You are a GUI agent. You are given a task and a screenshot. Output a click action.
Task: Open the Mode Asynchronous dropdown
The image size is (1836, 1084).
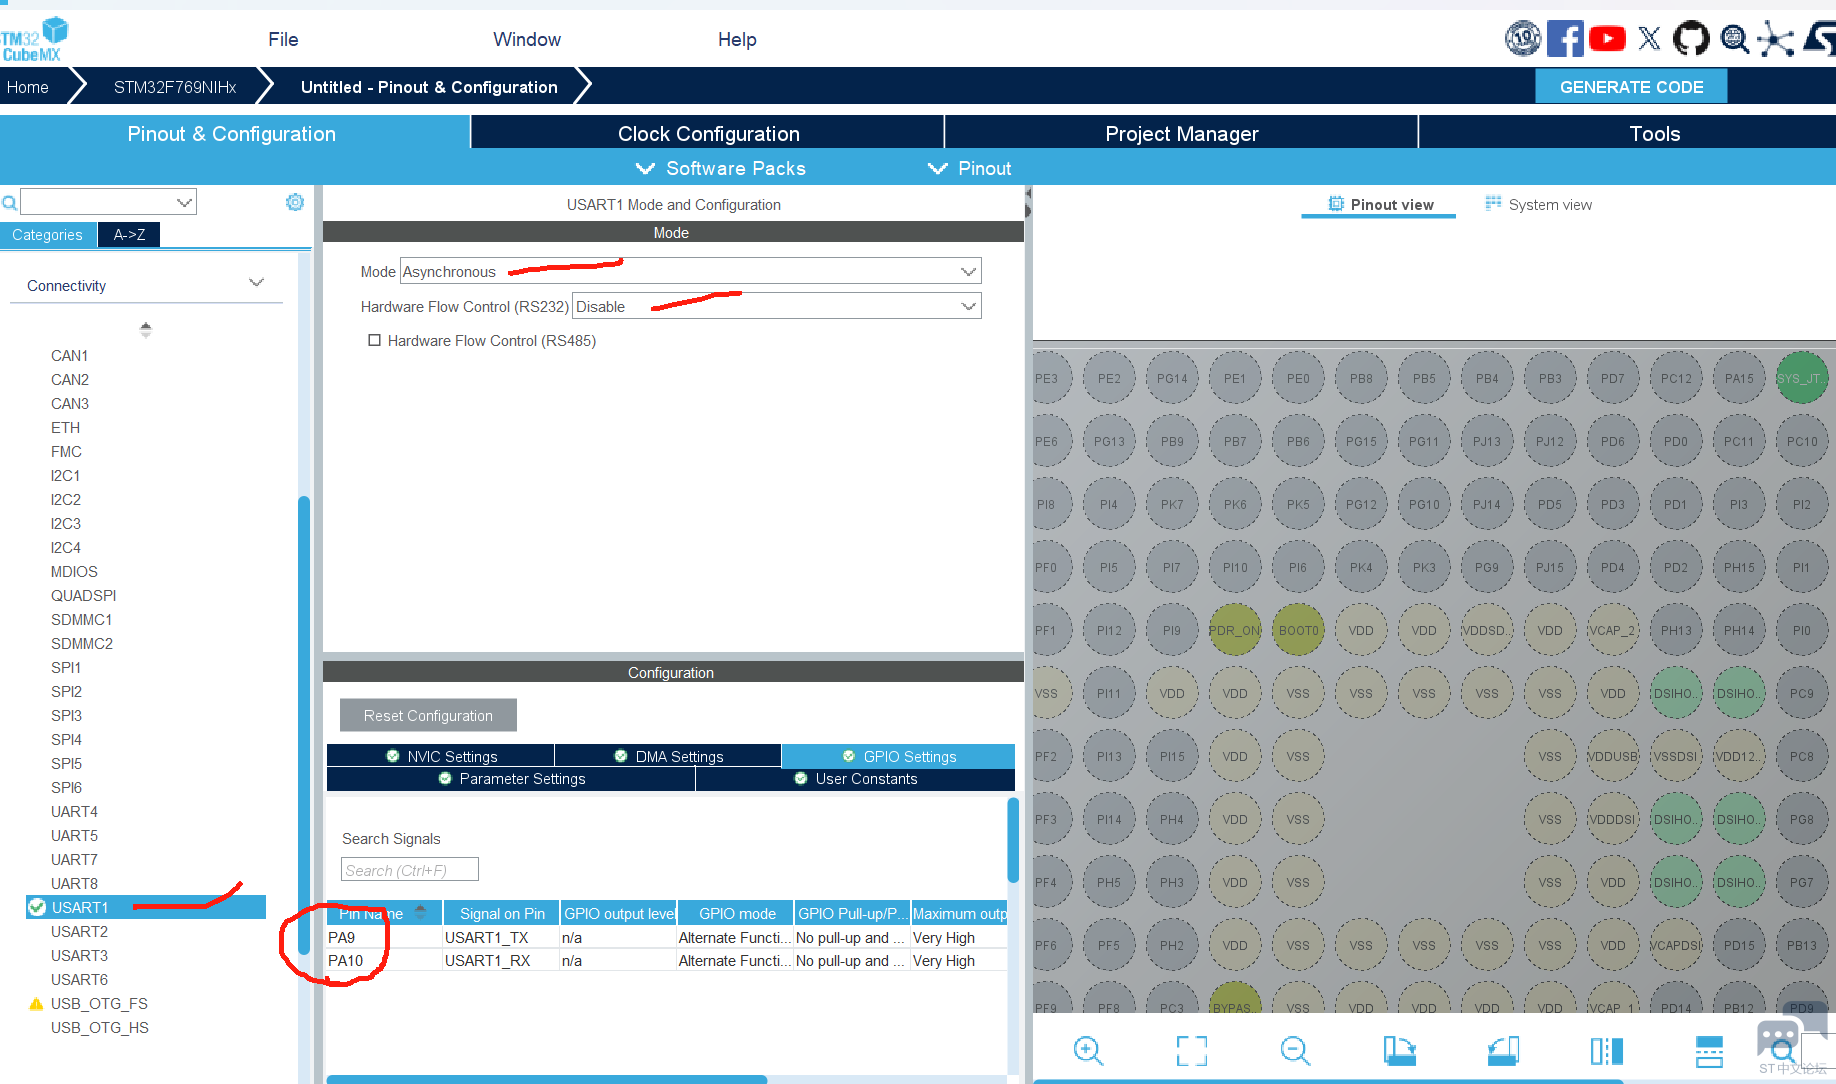click(690, 271)
